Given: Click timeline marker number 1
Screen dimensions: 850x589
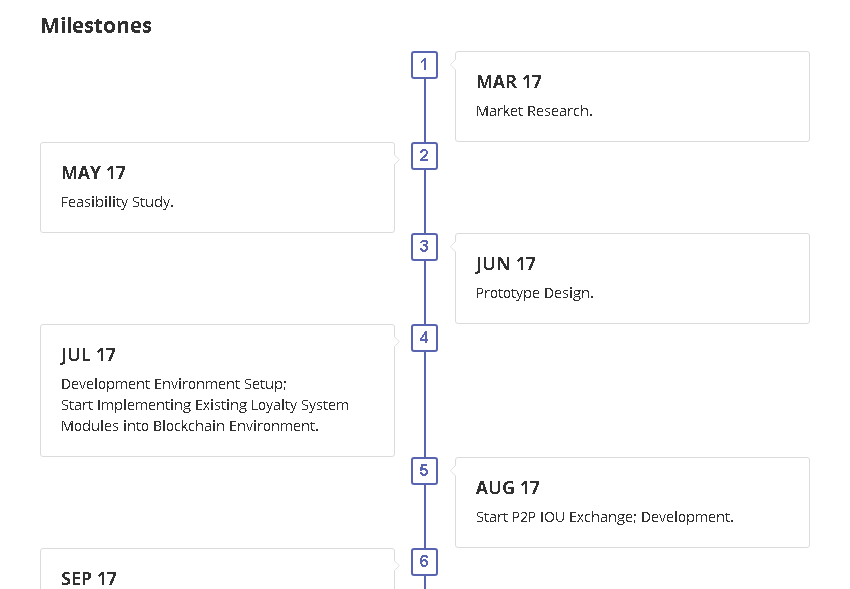Looking at the screenshot, I should 424,65.
